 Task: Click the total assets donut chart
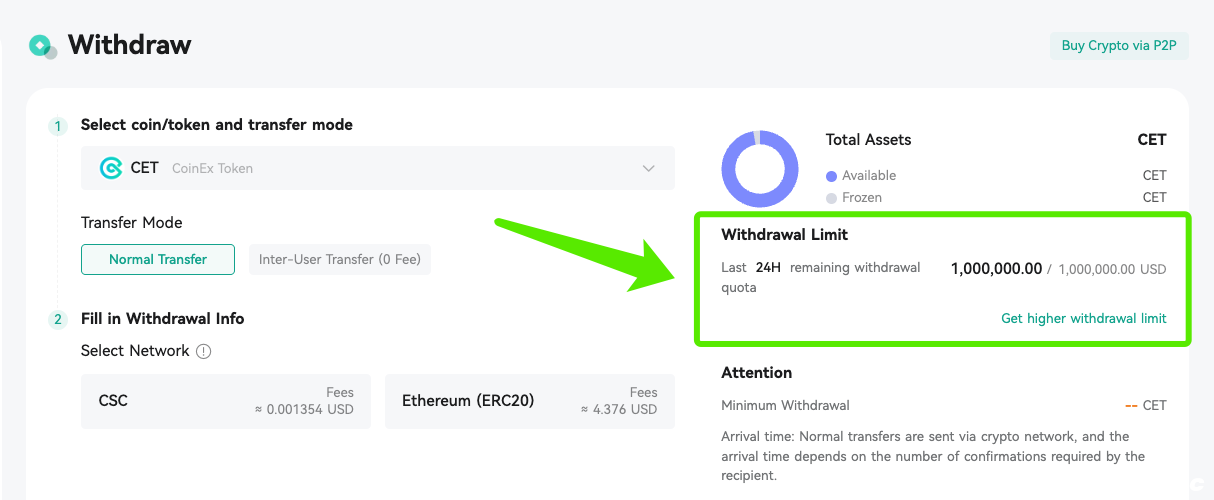(760, 169)
